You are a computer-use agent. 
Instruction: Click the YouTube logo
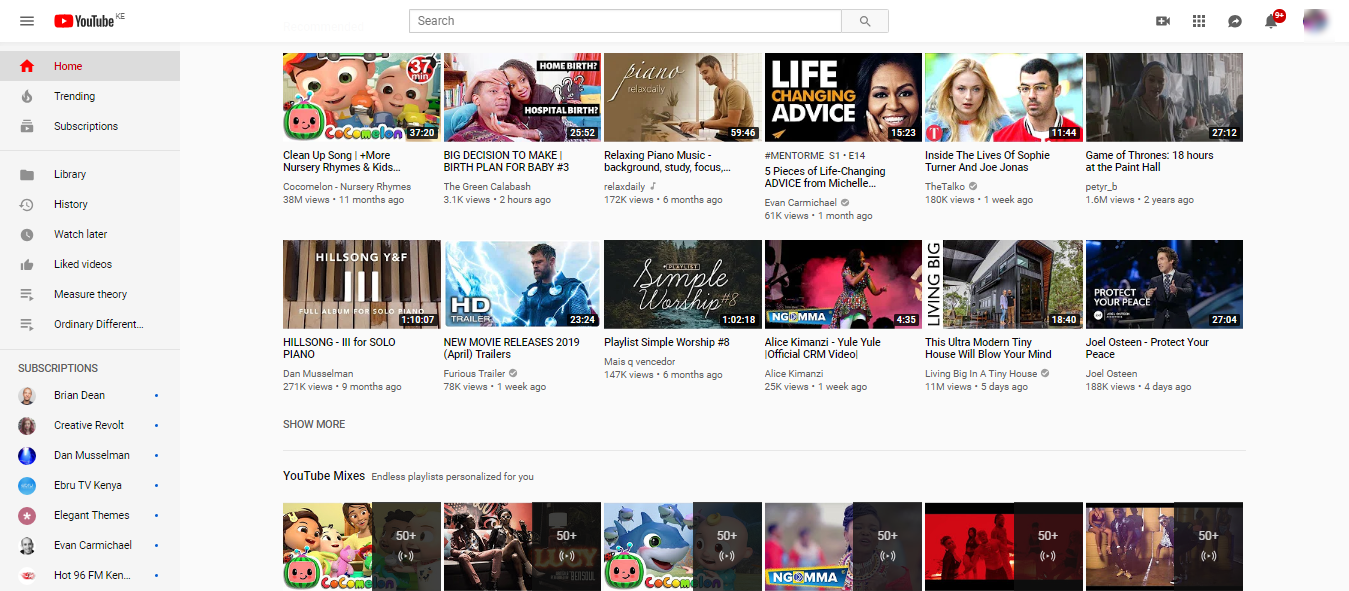(84, 21)
